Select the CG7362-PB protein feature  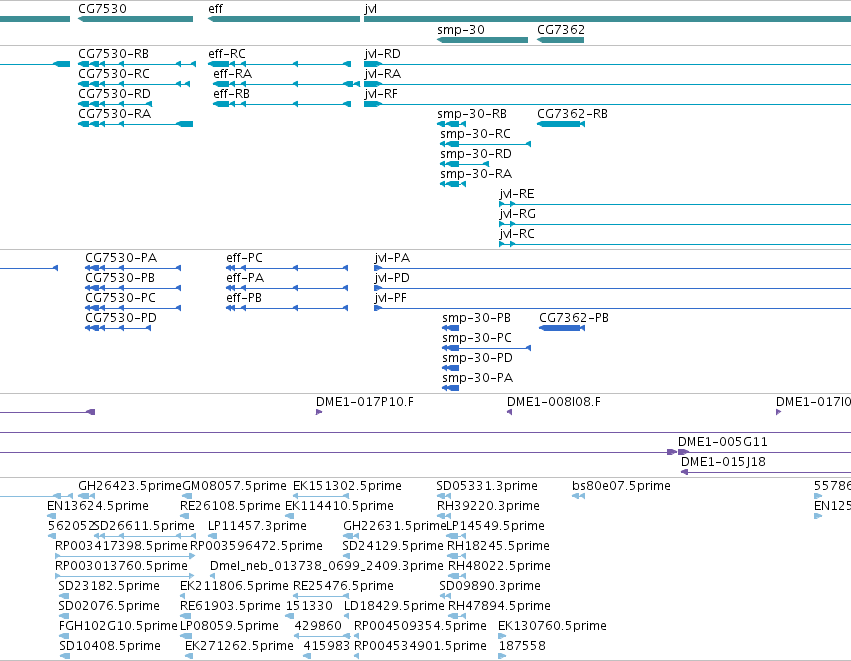[562, 328]
